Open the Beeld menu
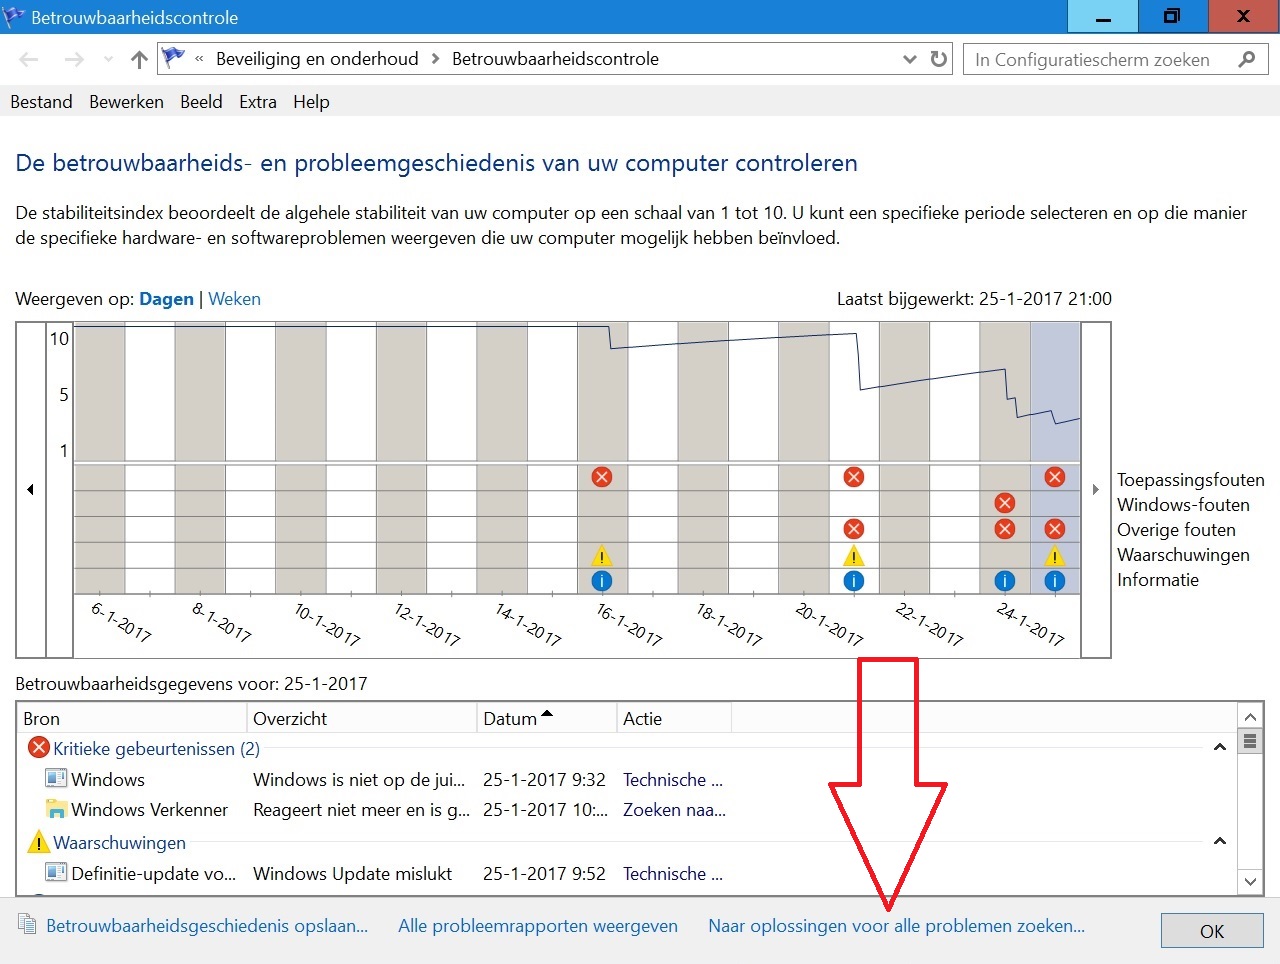The width and height of the screenshot is (1280, 964). coord(201,102)
